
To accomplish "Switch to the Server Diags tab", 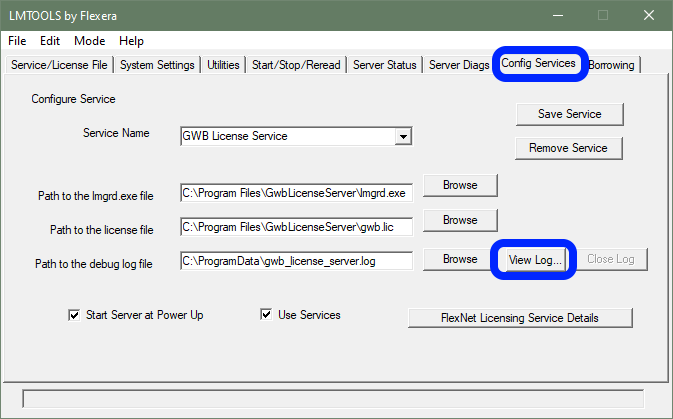I will (x=459, y=65).
